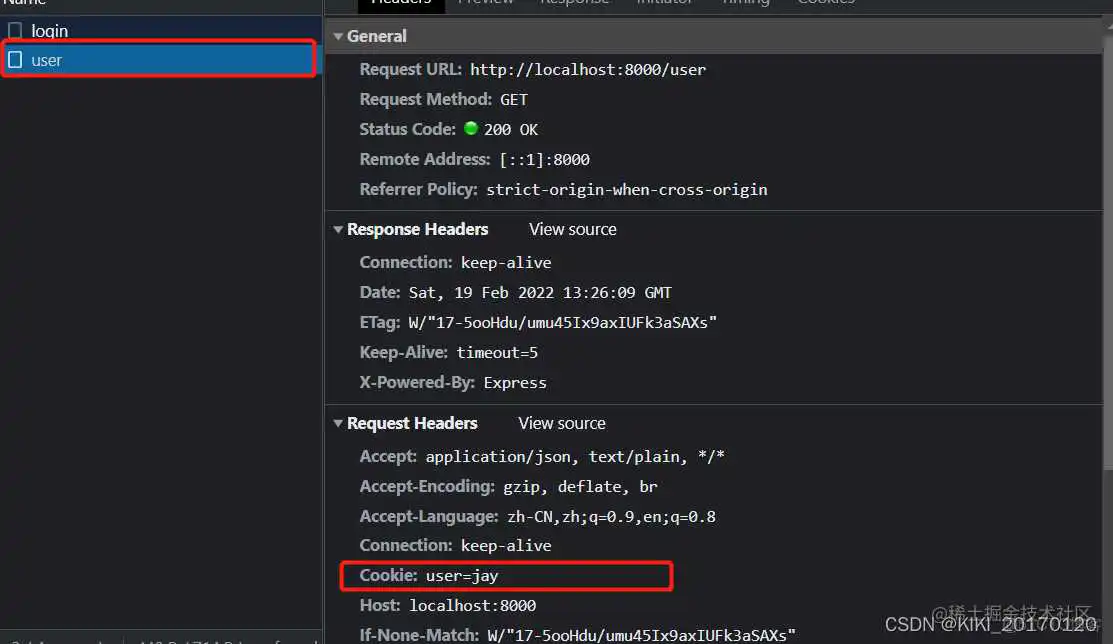Click the Name column header

(24, 3)
